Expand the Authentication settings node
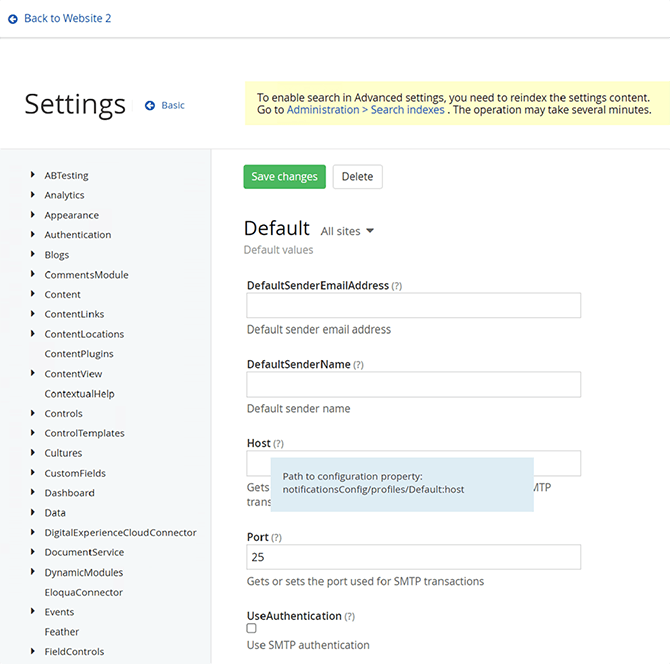 pos(33,235)
